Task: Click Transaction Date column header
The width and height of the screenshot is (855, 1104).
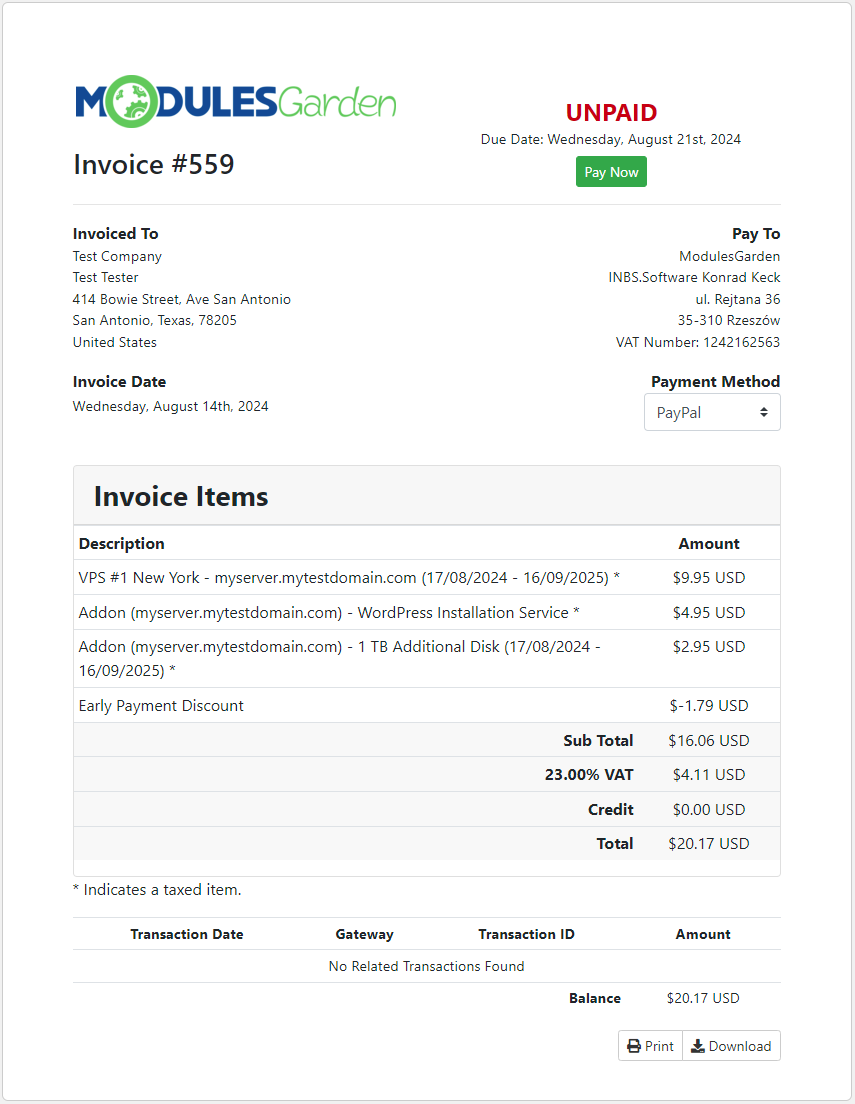Action: (x=187, y=934)
